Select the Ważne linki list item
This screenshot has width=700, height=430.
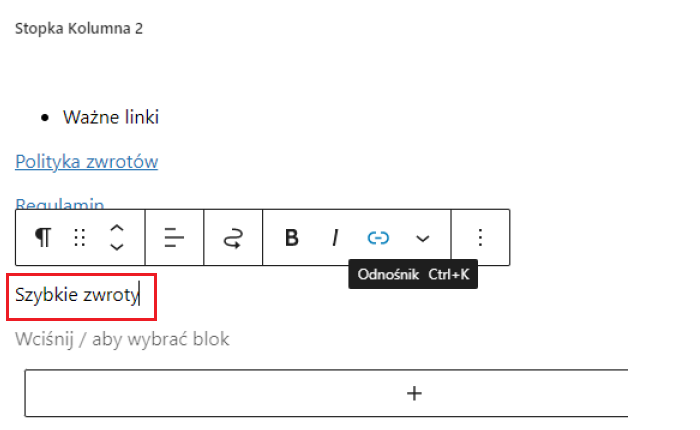[111, 117]
